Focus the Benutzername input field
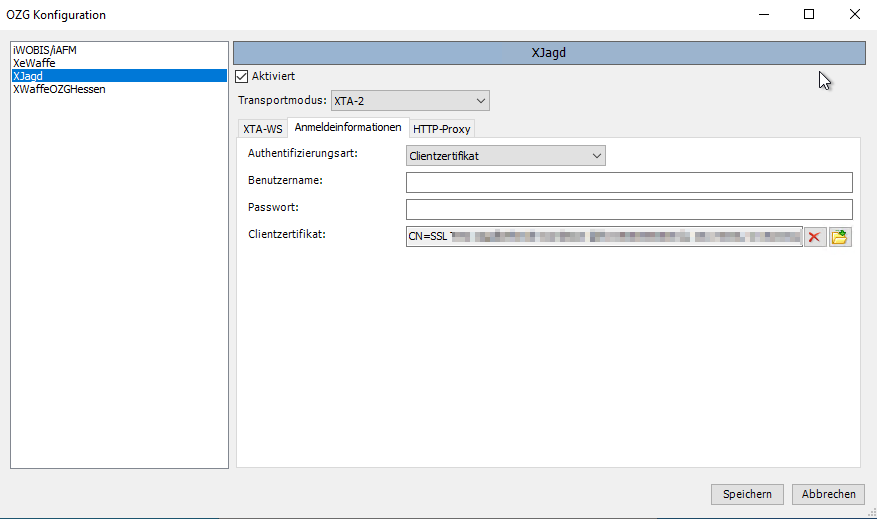Image resolution: width=877 pixels, height=519 pixels. tap(628, 182)
